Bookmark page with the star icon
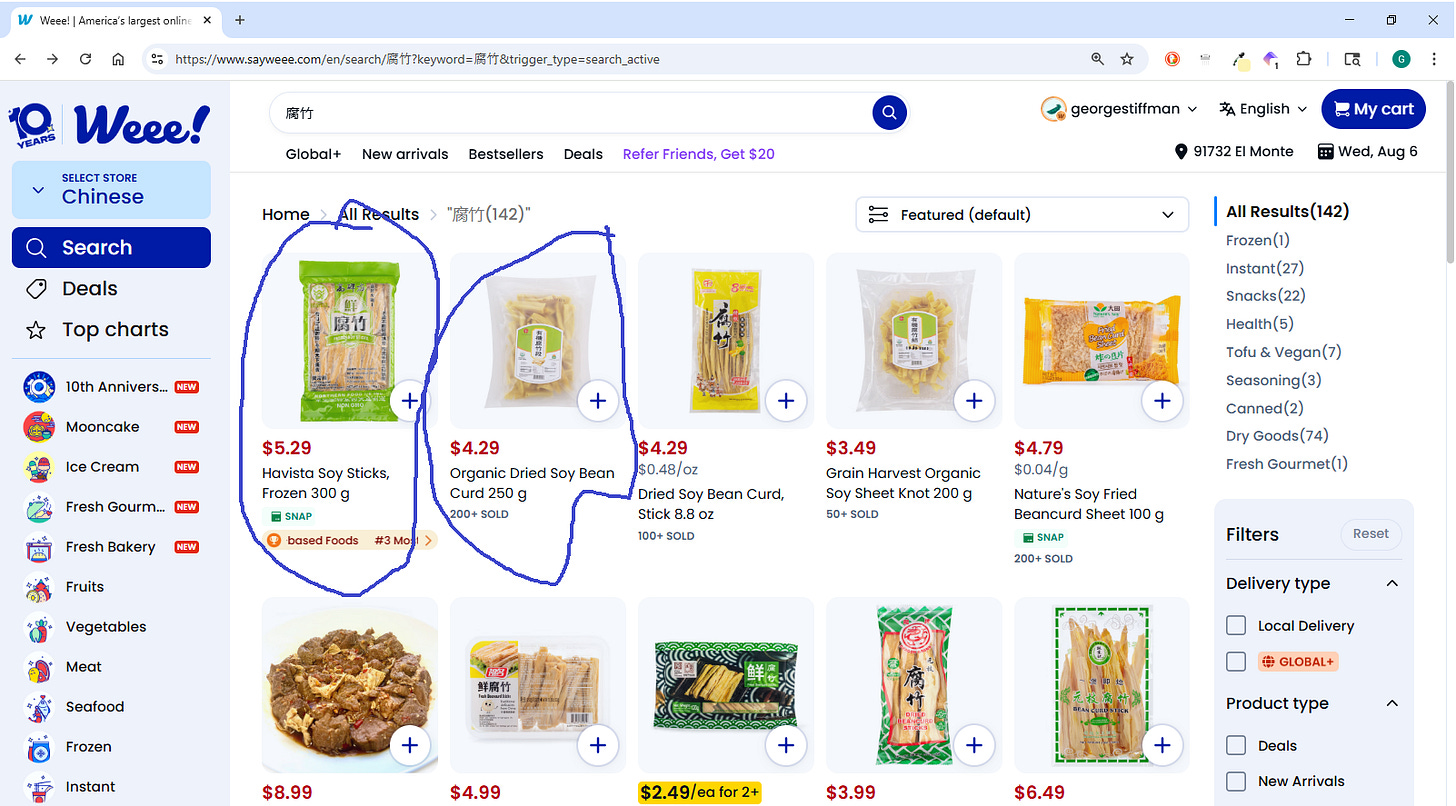The height and width of the screenshot is (806, 1456). point(1127,59)
